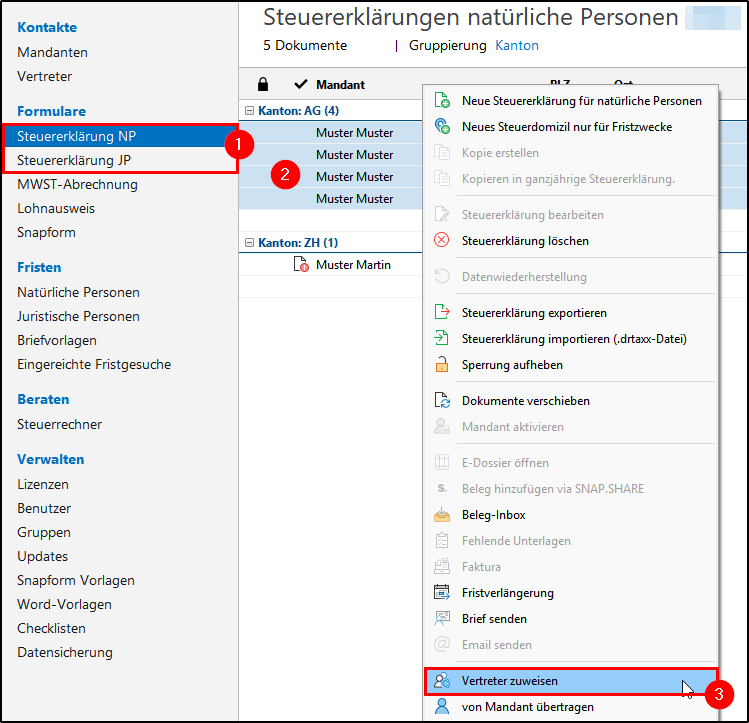This screenshot has width=749, height=723.
Task: Click the Beleg-Inbox tray icon
Action: click(x=442, y=514)
